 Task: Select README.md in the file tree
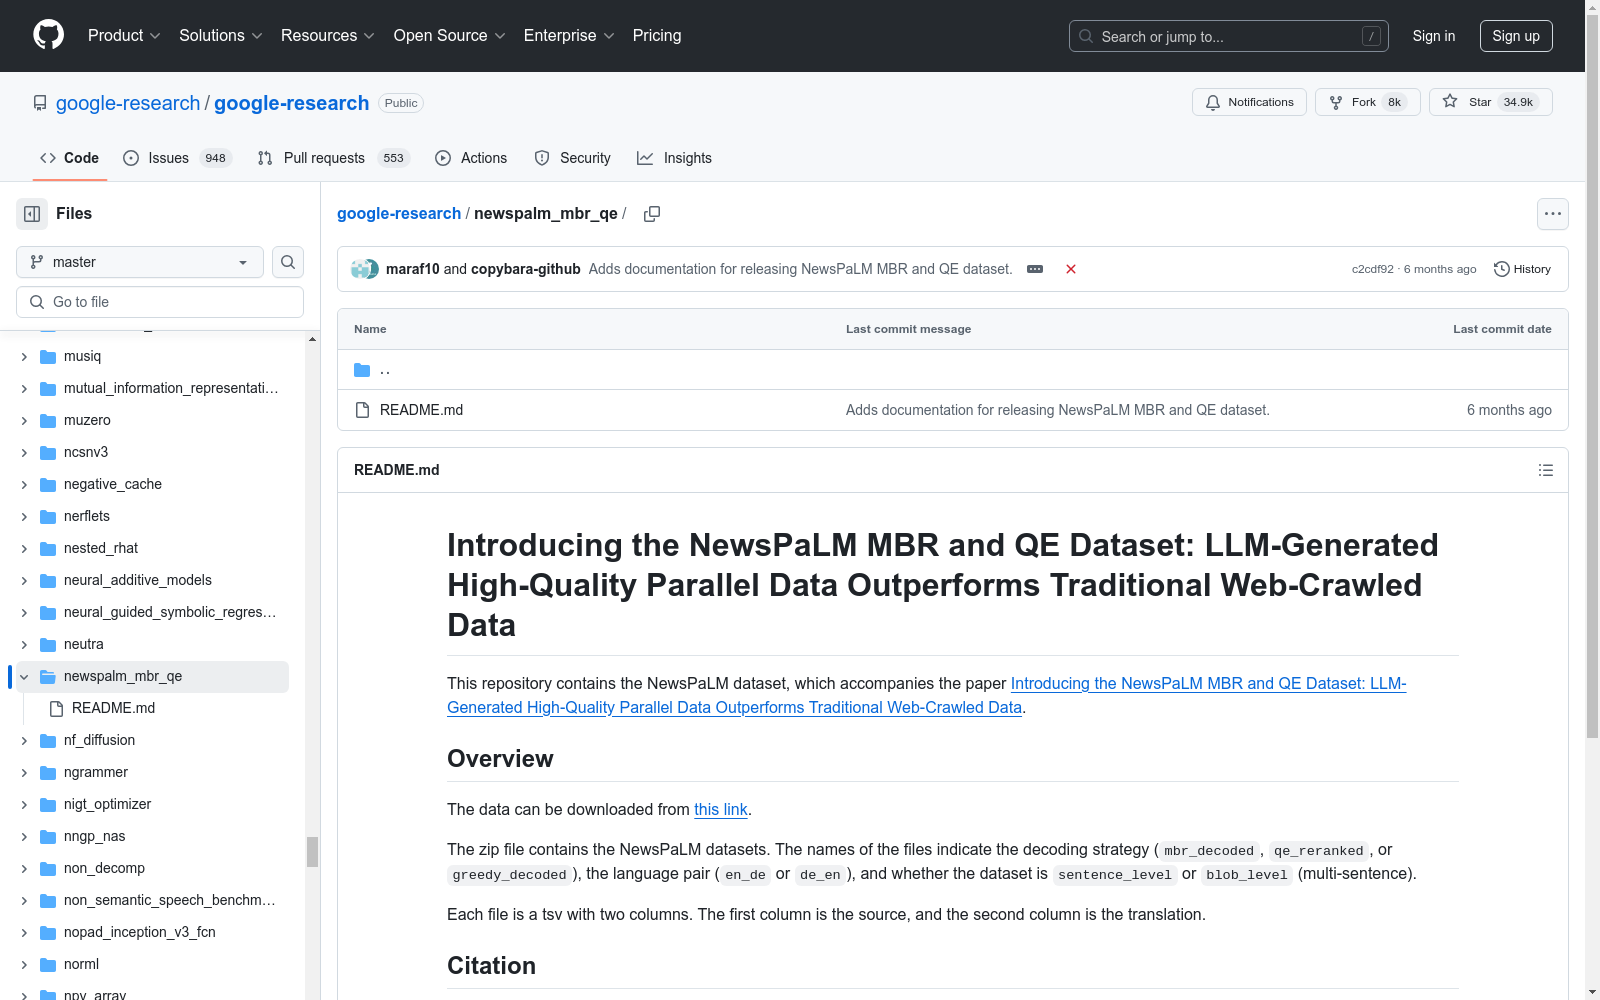[113, 708]
